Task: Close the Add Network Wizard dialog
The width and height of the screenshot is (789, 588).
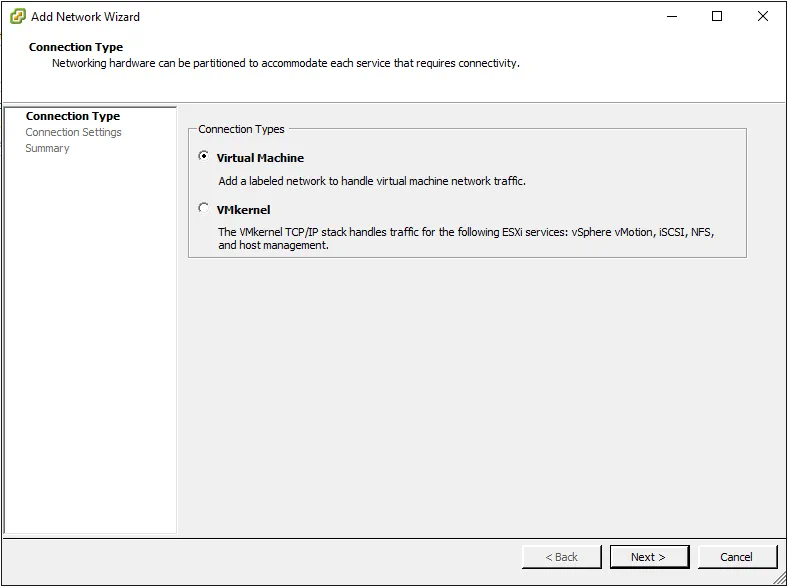Action: pyautogui.click(x=764, y=16)
